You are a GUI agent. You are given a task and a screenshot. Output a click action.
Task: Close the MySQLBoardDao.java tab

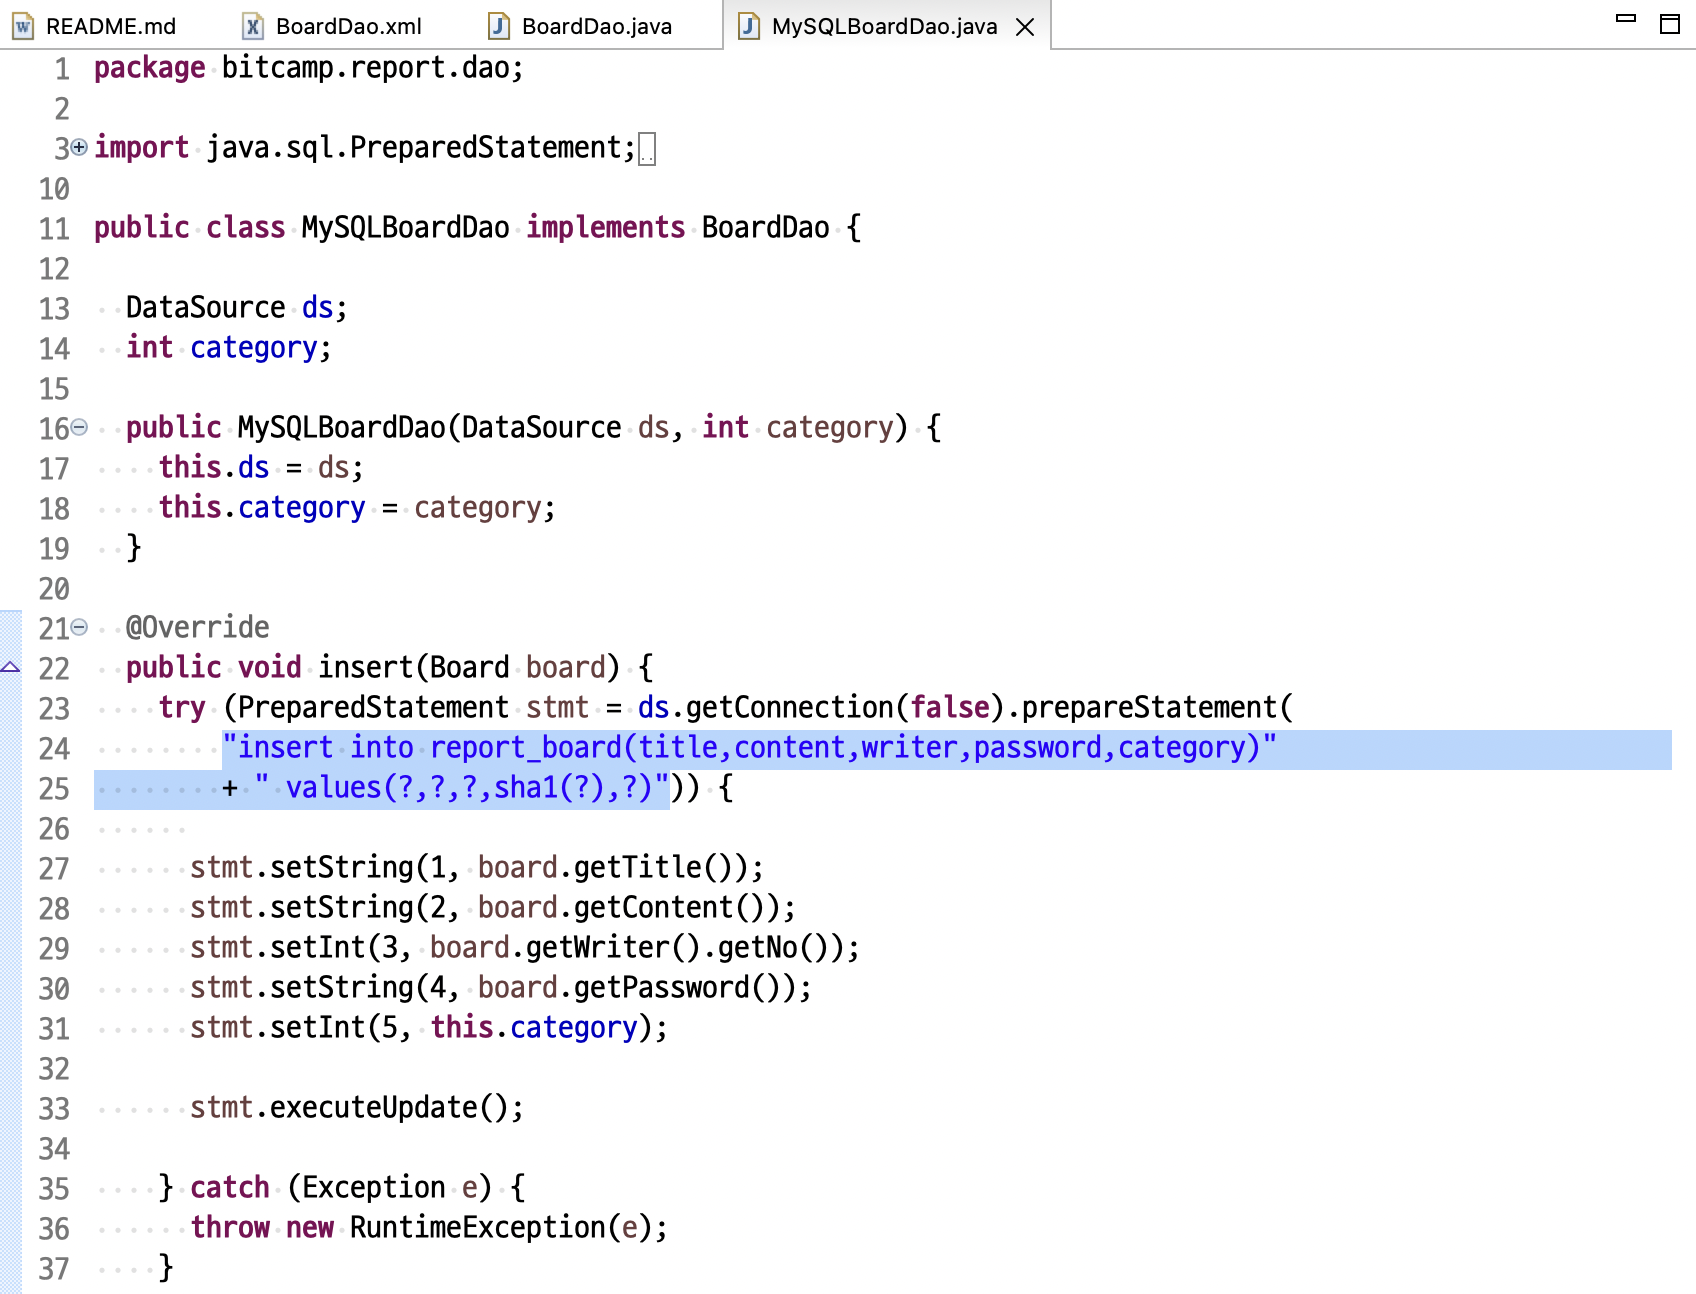(x=1025, y=27)
